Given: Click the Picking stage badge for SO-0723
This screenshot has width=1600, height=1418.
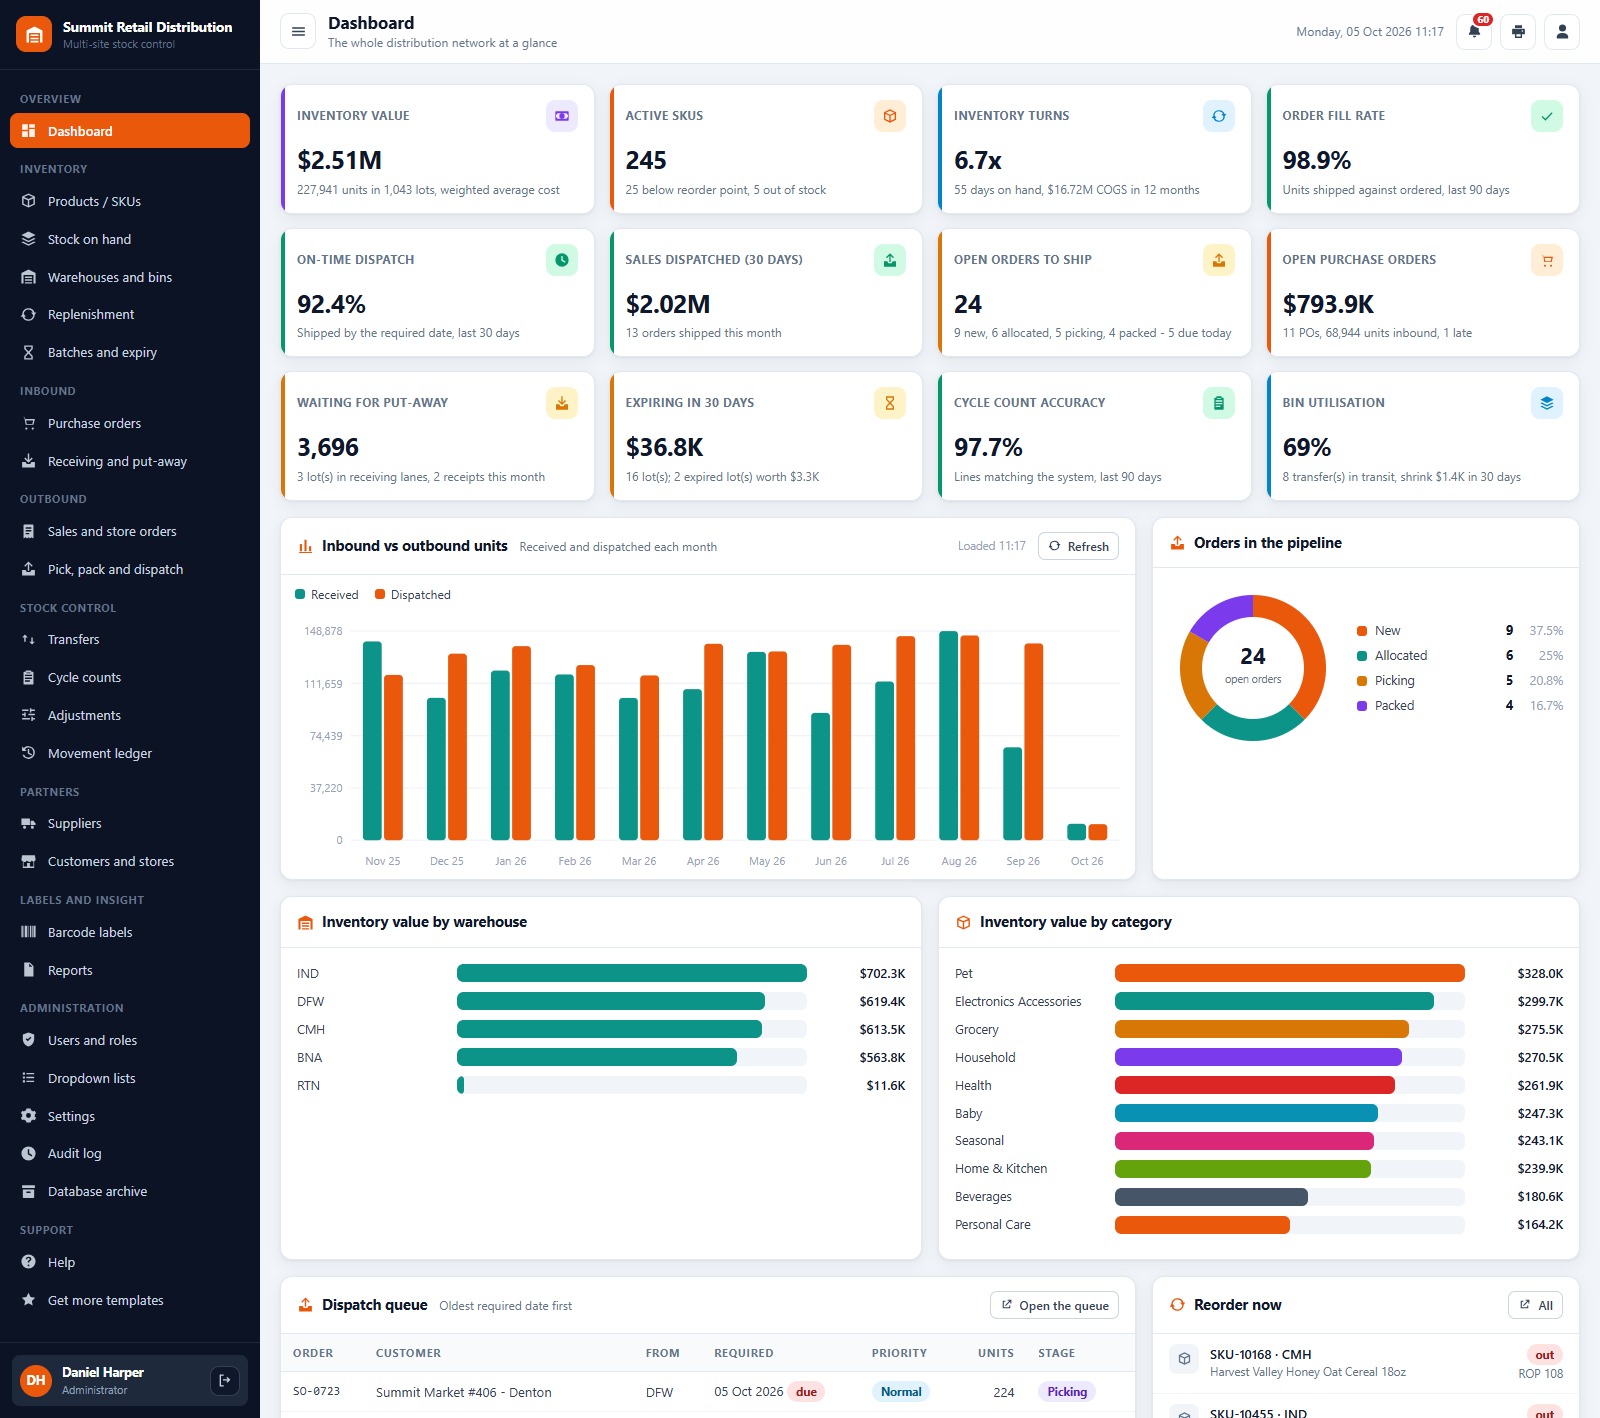Looking at the screenshot, I should [x=1067, y=1392].
